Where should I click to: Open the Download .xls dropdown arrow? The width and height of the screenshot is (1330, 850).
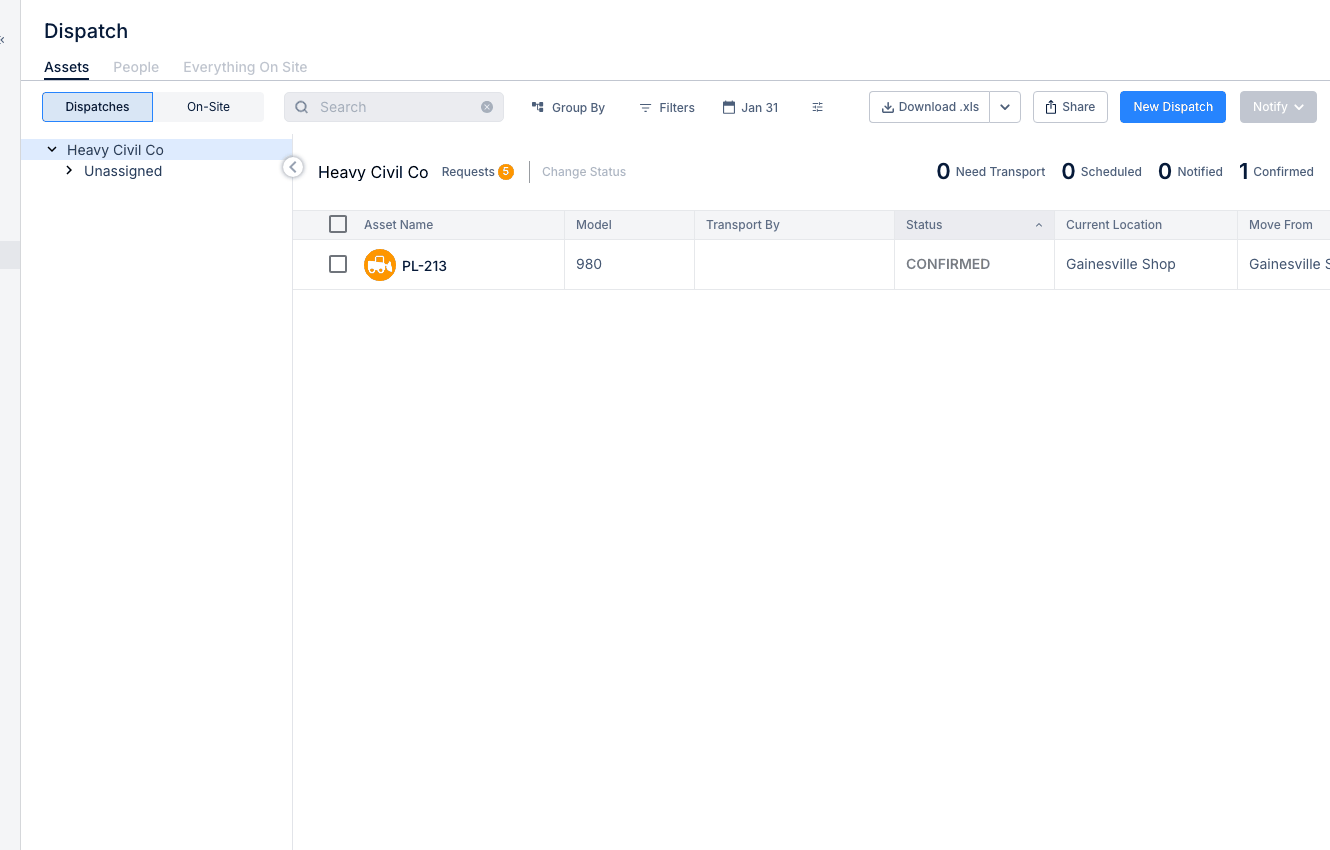(x=1005, y=106)
